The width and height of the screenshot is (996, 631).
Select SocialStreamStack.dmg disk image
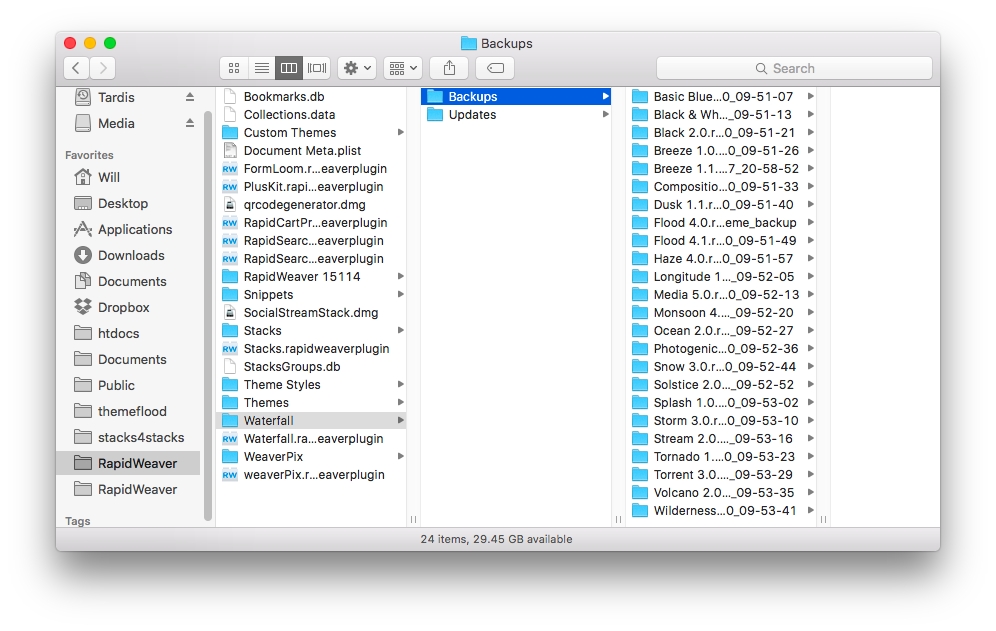click(x=311, y=313)
